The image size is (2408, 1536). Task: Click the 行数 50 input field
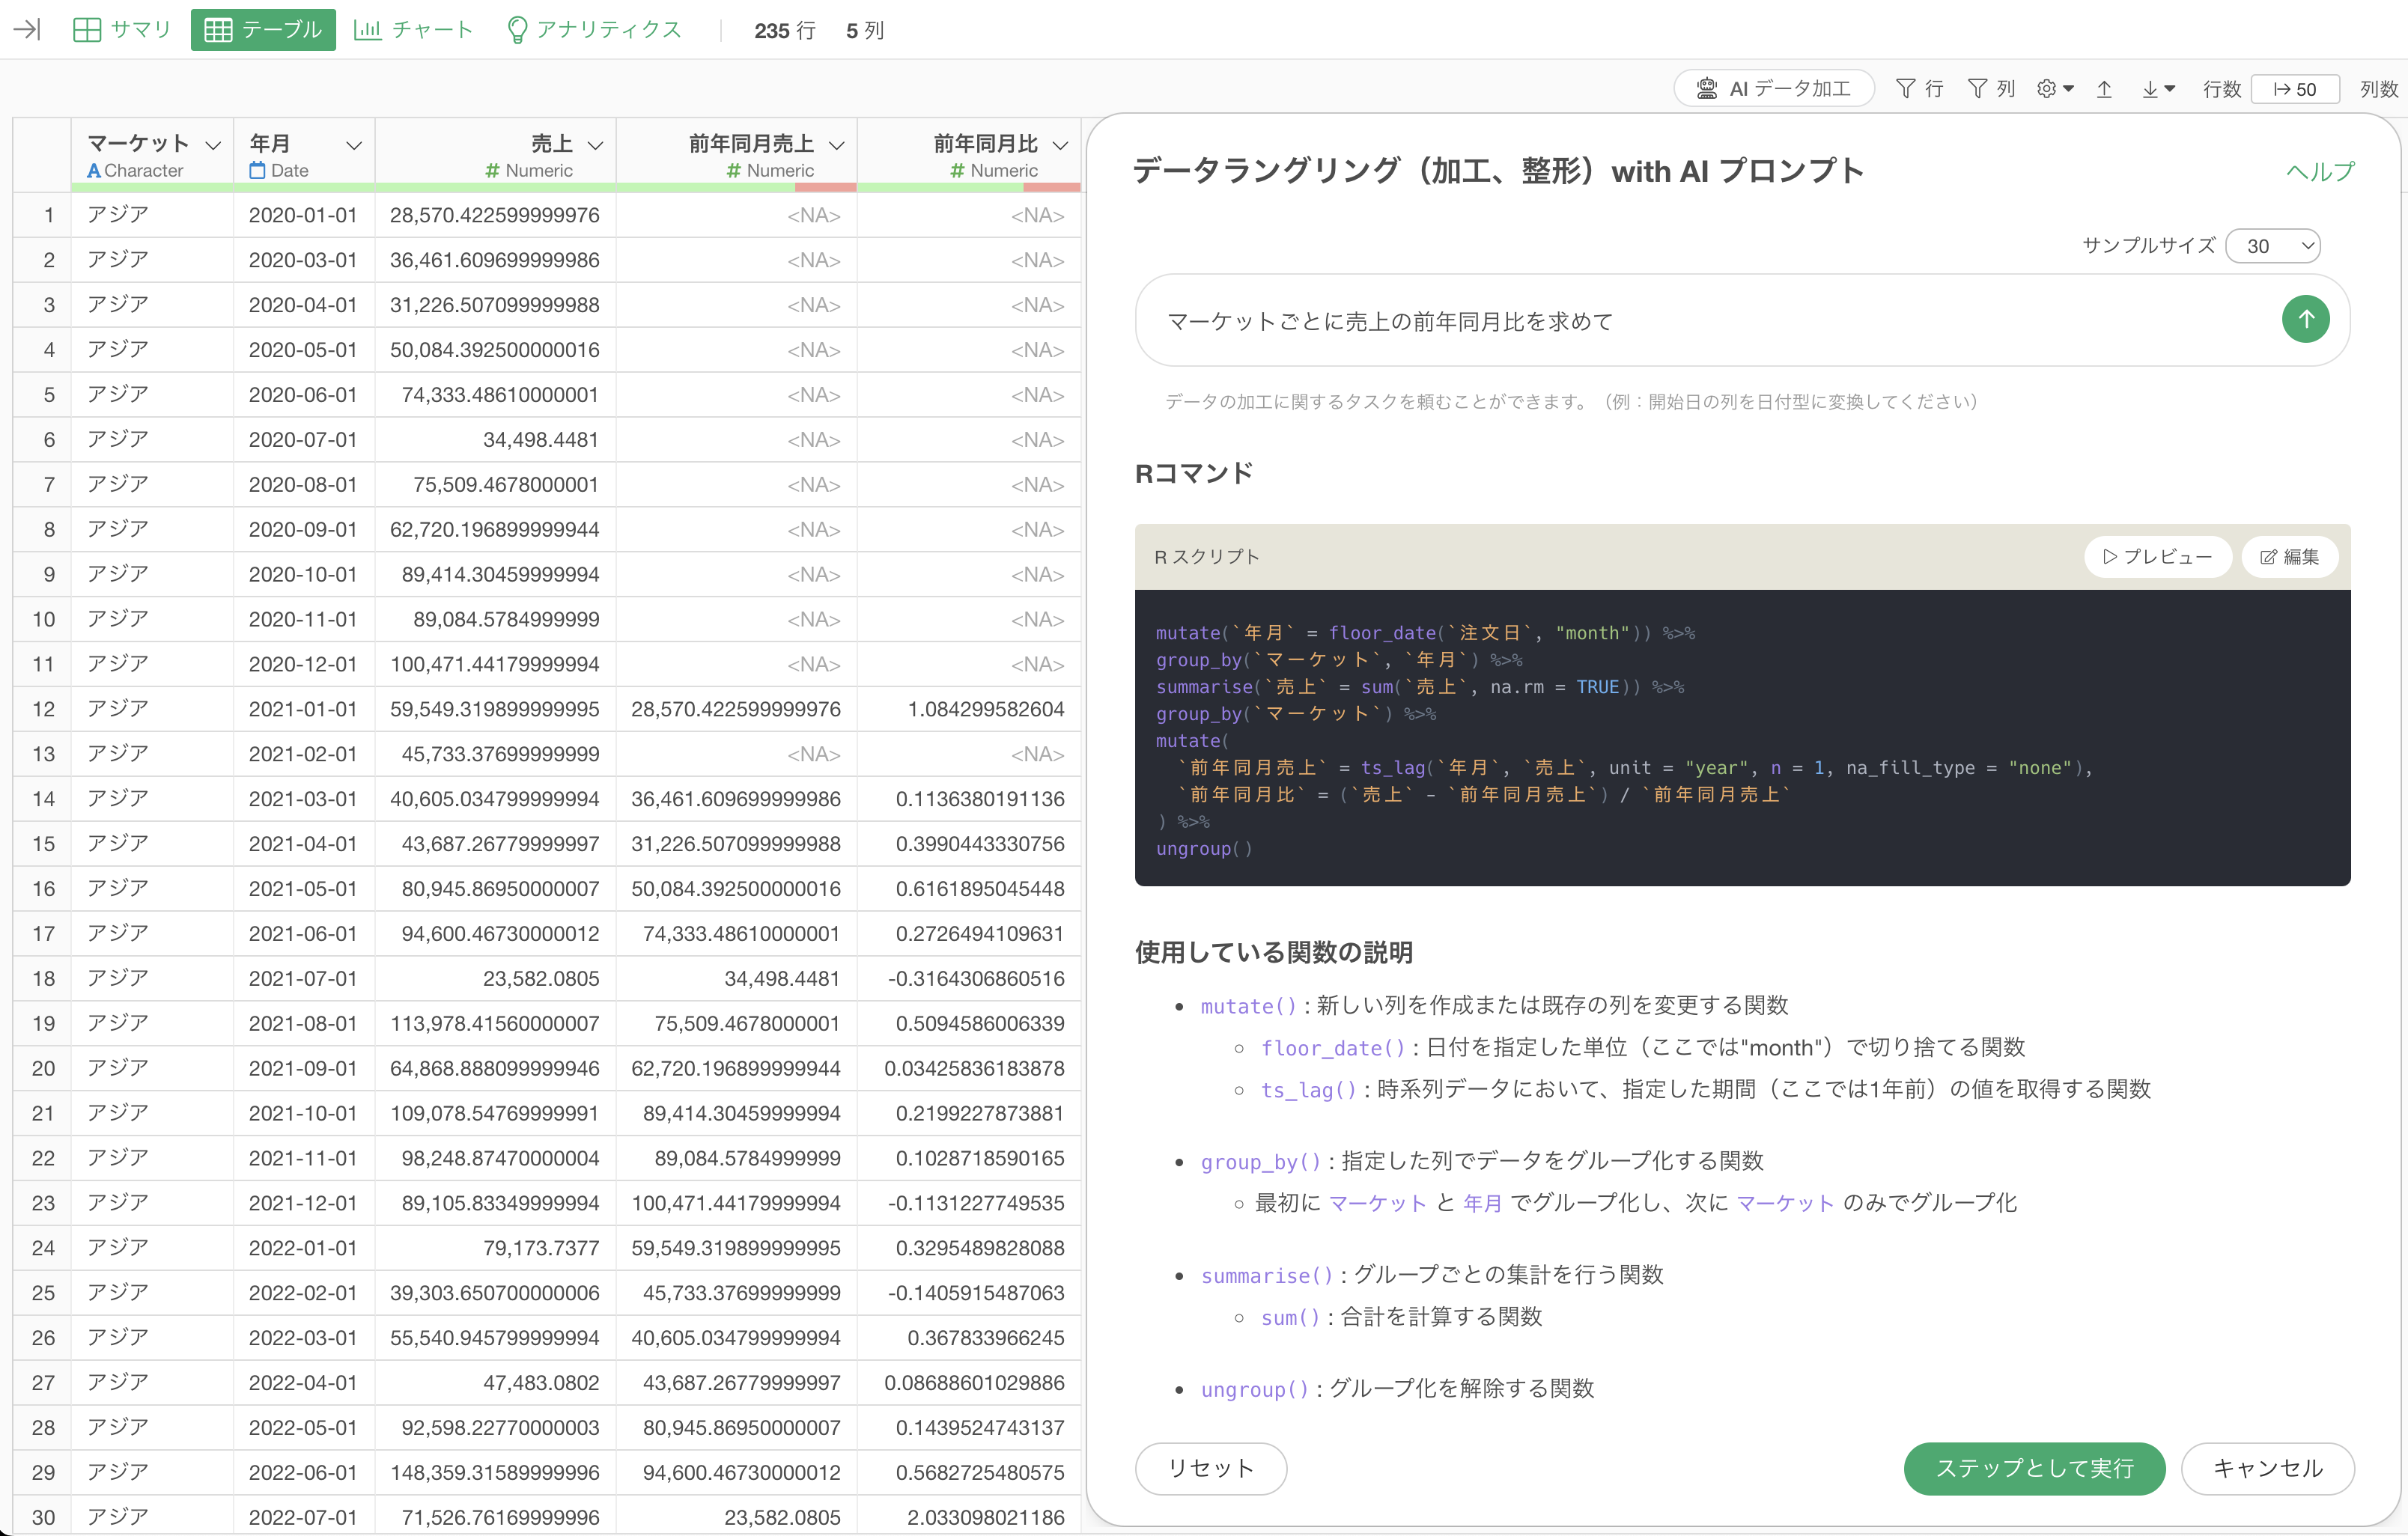tap(2295, 89)
